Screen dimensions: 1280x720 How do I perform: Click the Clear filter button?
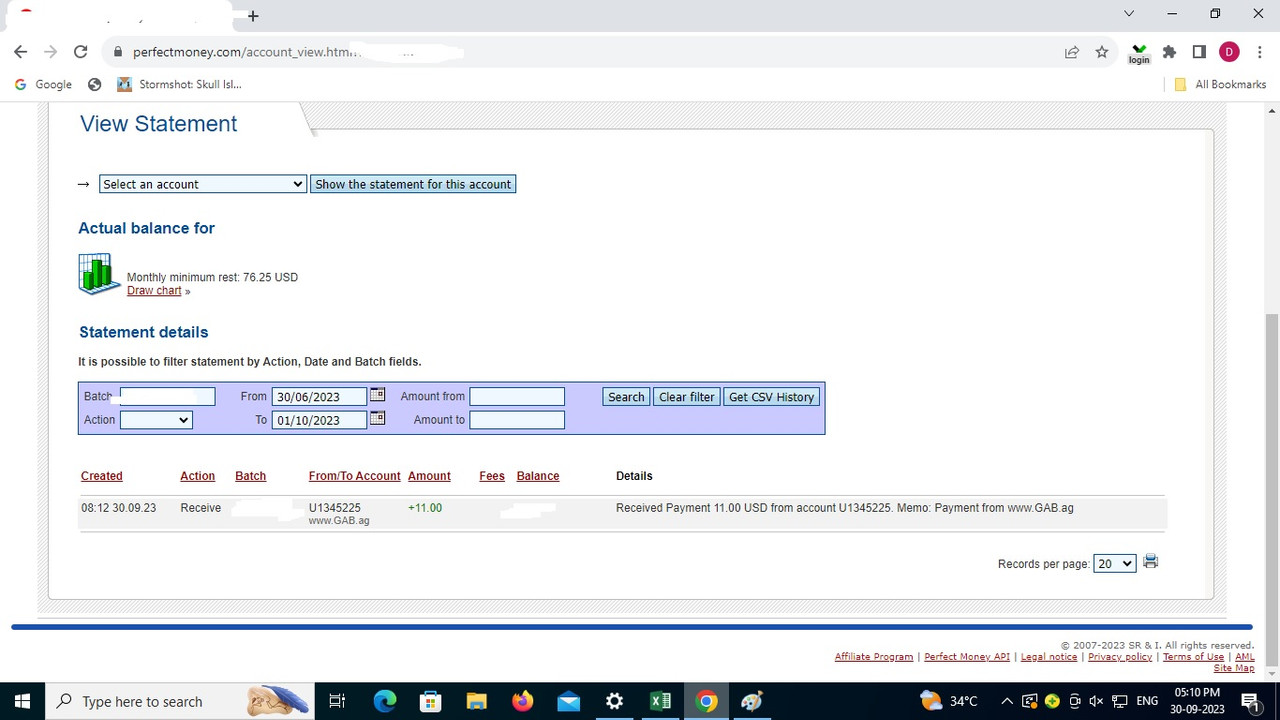tap(687, 397)
